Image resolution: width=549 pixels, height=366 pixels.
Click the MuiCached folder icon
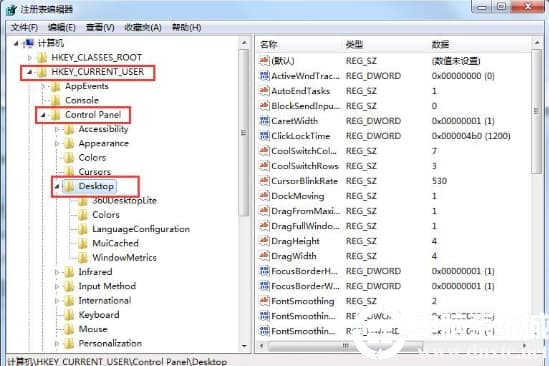click(x=83, y=243)
